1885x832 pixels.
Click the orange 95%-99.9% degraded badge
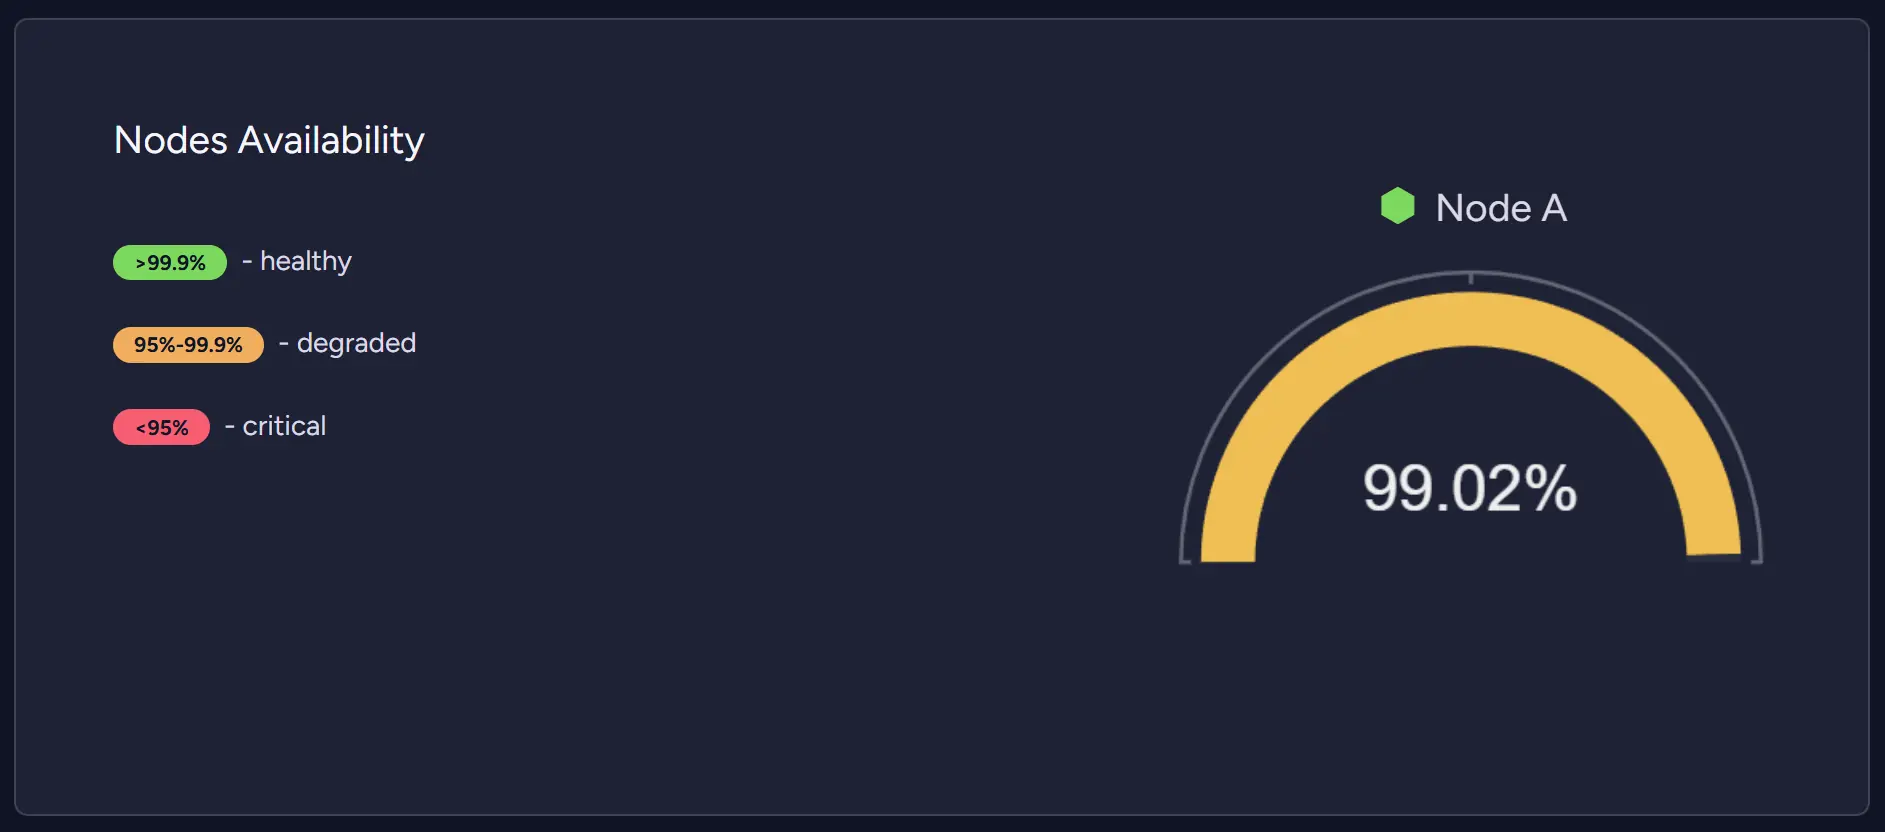(x=188, y=345)
